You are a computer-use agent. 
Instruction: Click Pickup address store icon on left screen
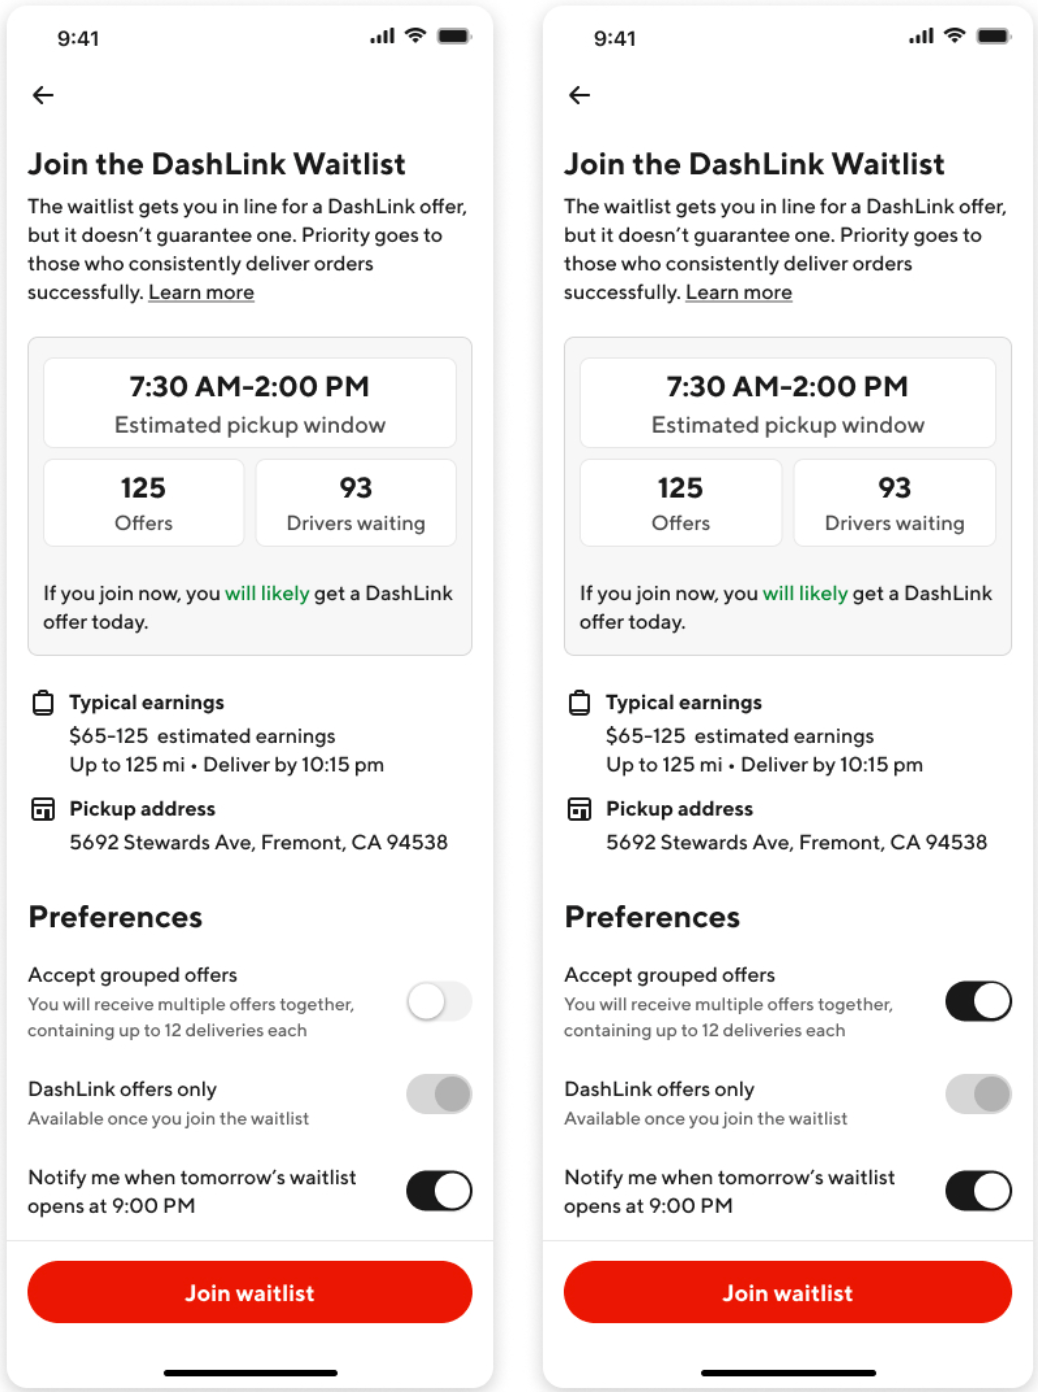coord(43,809)
